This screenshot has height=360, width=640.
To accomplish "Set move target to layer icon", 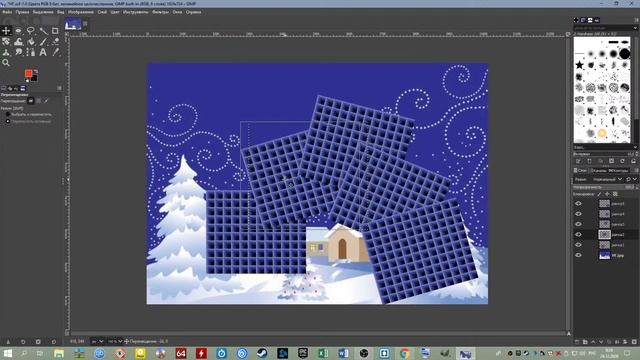I will click(31, 101).
